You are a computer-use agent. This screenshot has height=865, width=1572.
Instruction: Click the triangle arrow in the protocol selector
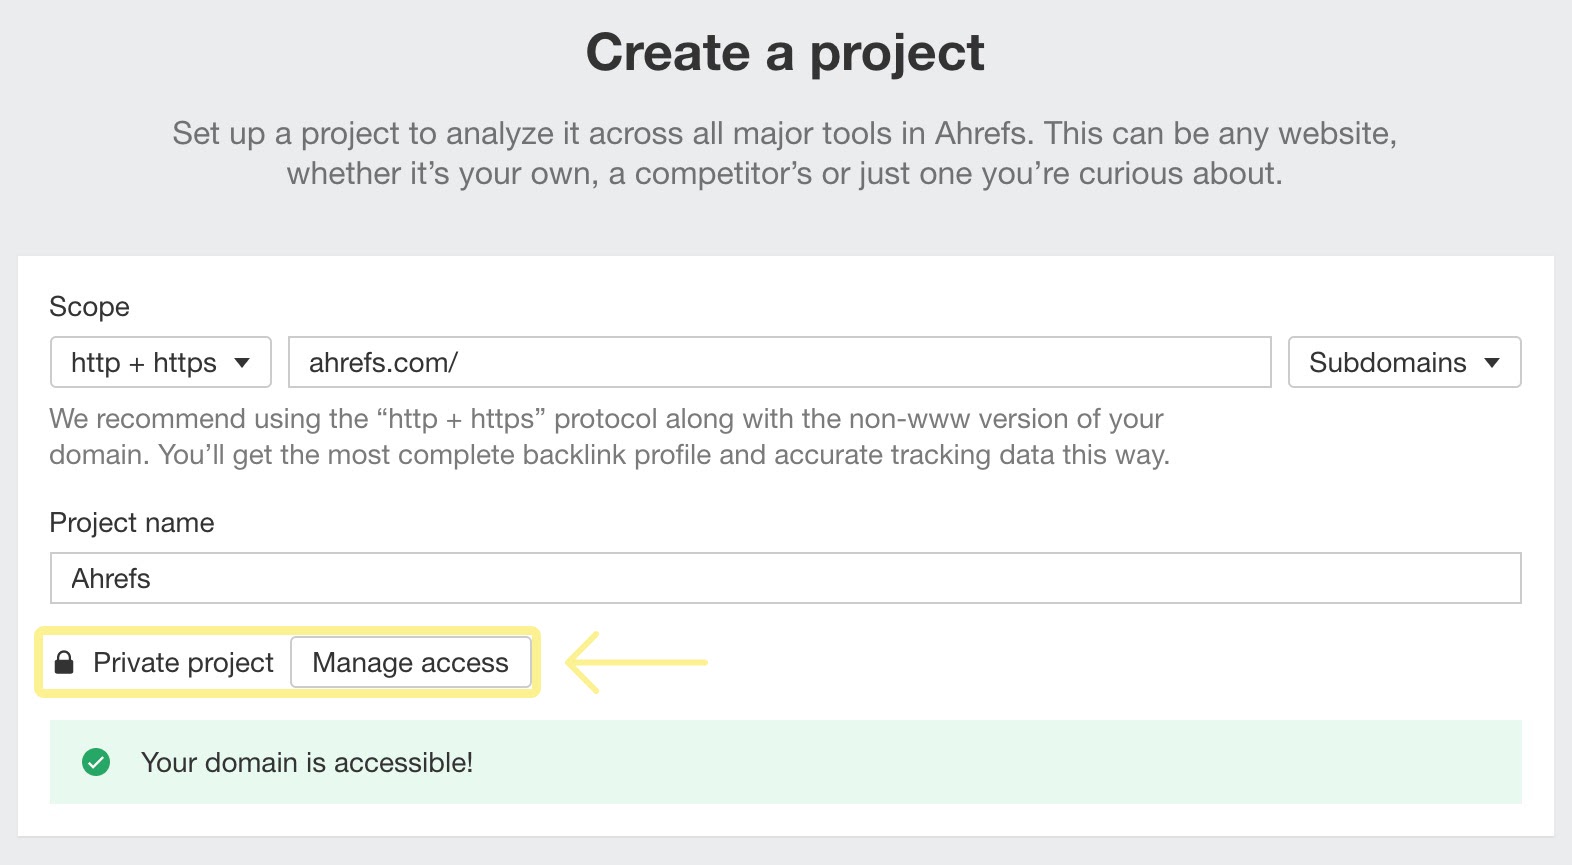(x=242, y=363)
